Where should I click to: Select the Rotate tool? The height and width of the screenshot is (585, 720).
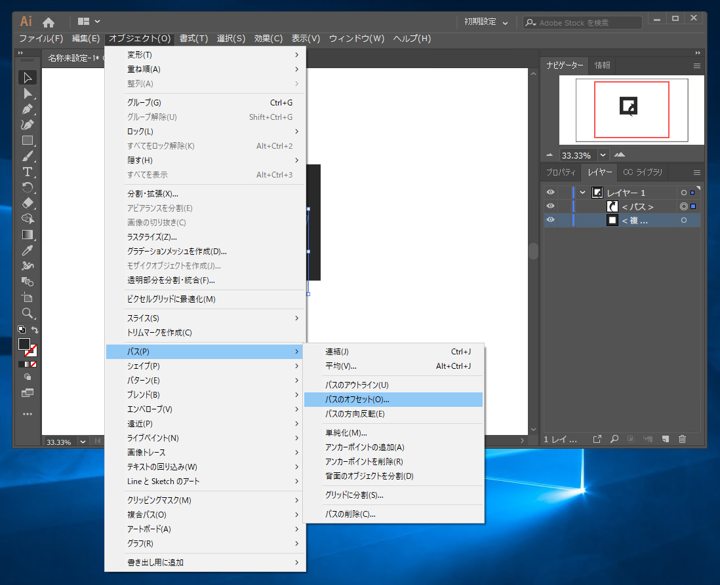click(x=27, y=187)
